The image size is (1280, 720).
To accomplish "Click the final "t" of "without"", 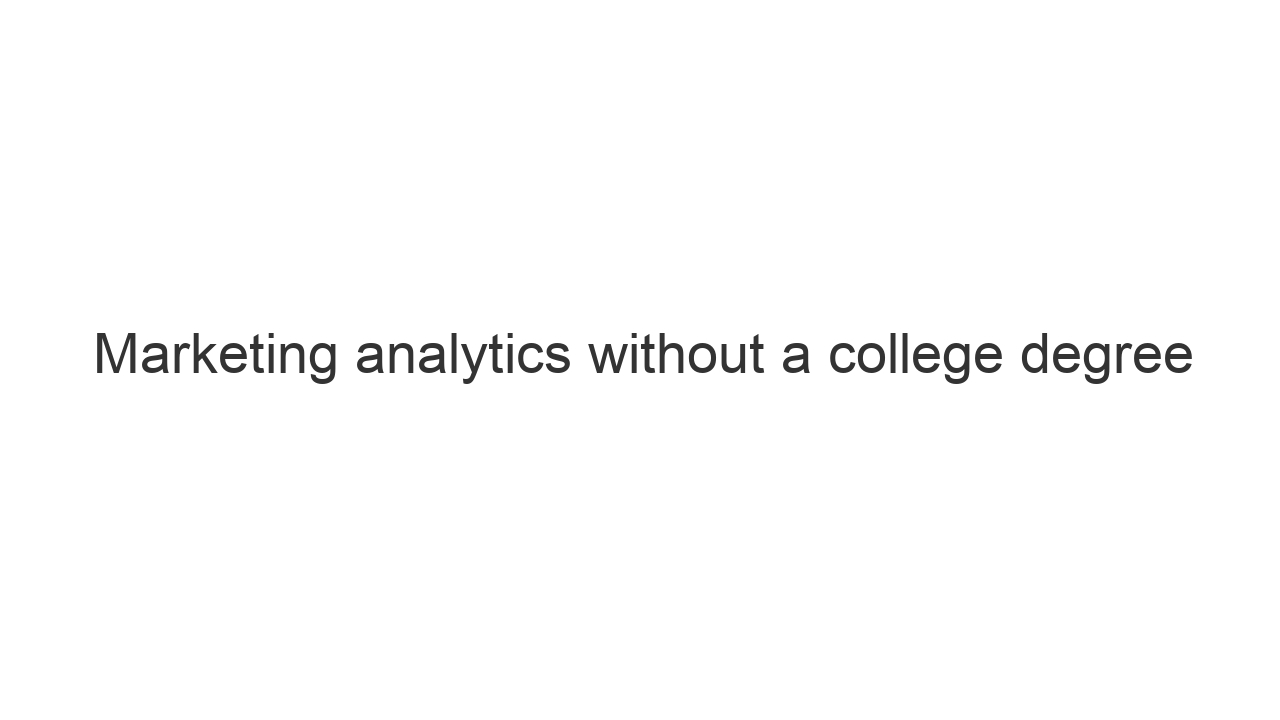I will [756, 355].
